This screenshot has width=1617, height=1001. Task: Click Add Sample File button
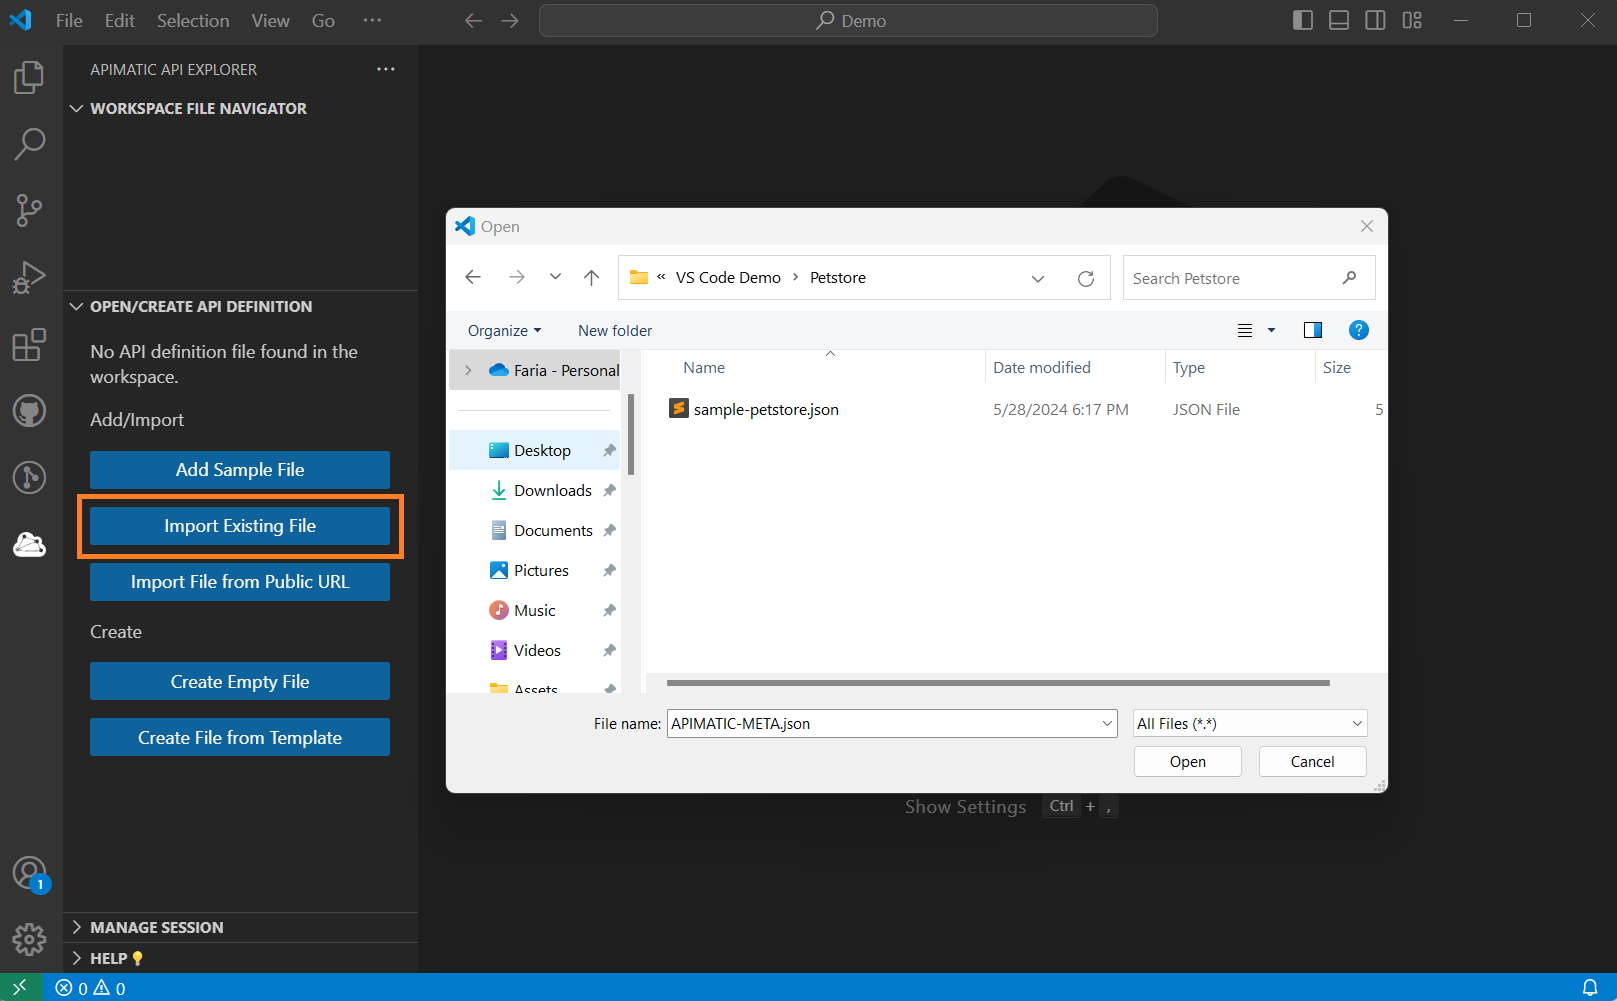pos(240,470)
